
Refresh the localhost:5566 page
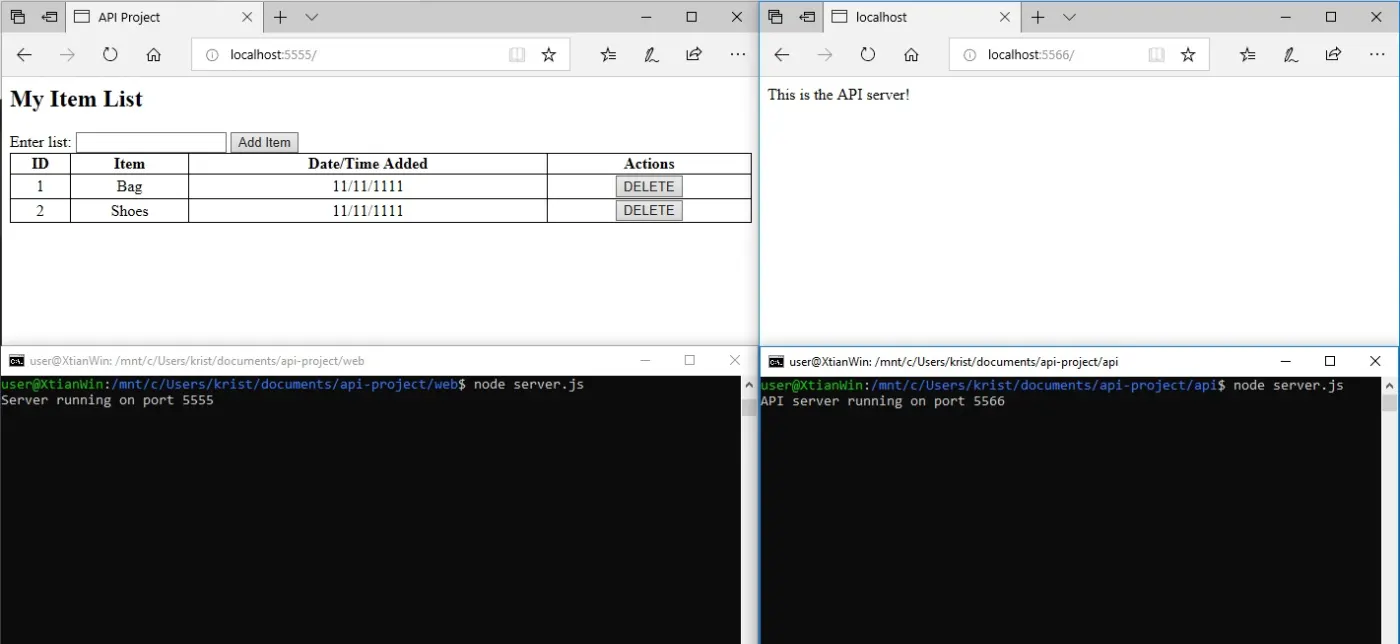868,55
